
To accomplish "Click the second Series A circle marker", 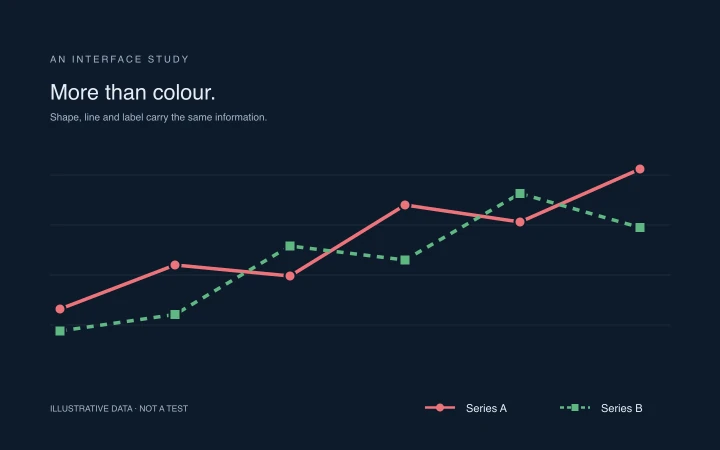I will (x=175, y=265).
